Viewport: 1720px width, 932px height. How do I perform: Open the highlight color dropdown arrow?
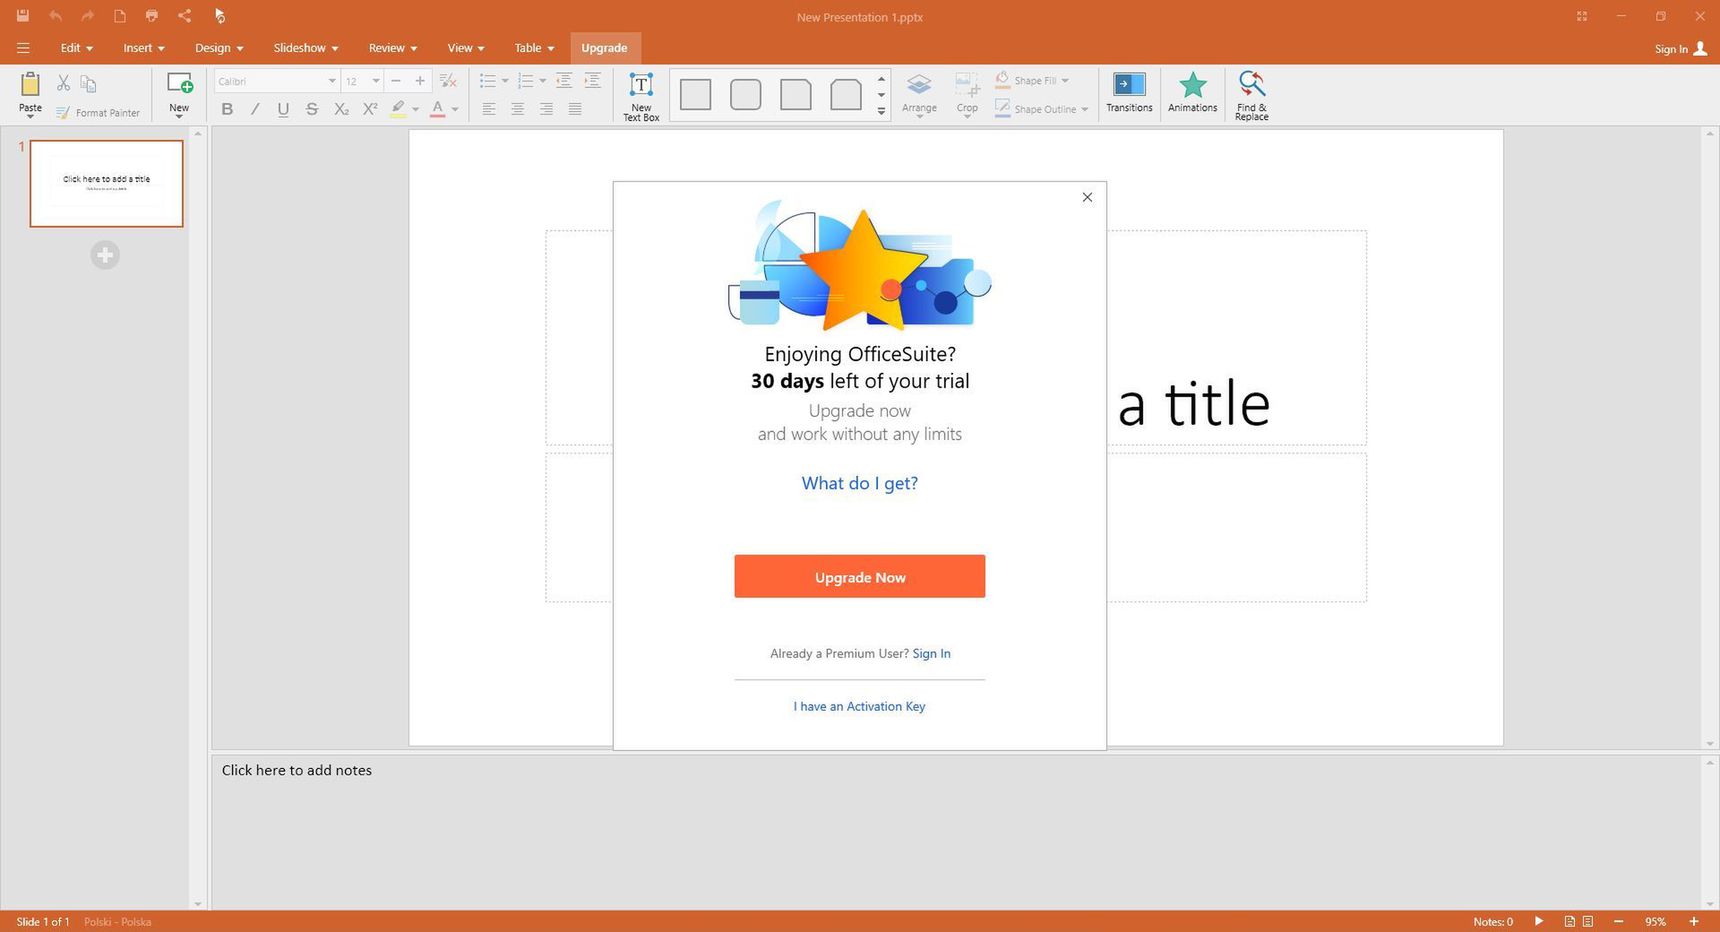tap(415, 109)
